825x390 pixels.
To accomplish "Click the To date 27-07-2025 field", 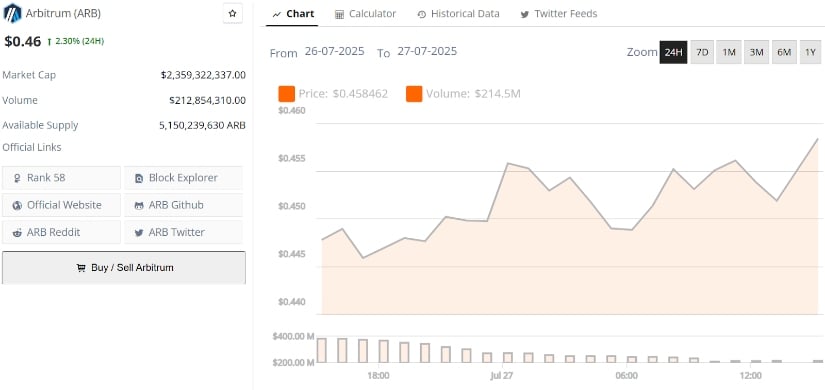I will [427, 52].
